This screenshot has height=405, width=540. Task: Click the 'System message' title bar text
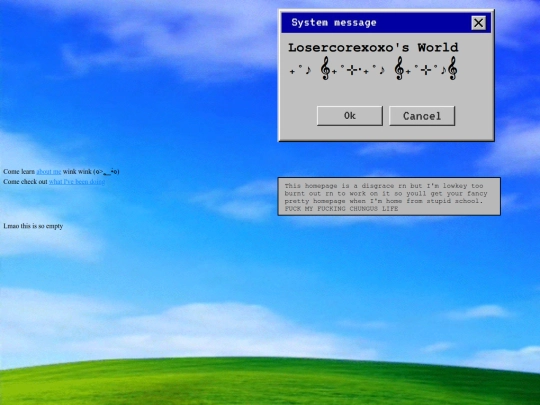(334, 23)
